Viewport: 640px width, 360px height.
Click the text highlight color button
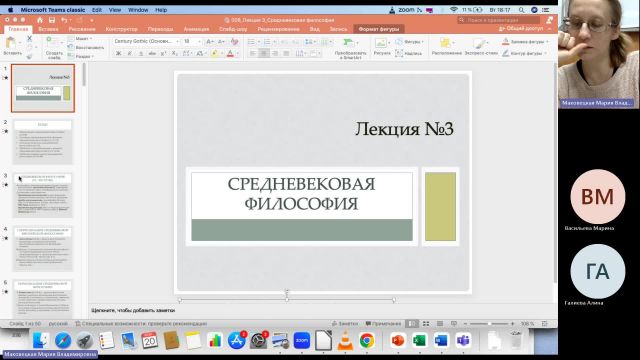(x=215, y=53)
